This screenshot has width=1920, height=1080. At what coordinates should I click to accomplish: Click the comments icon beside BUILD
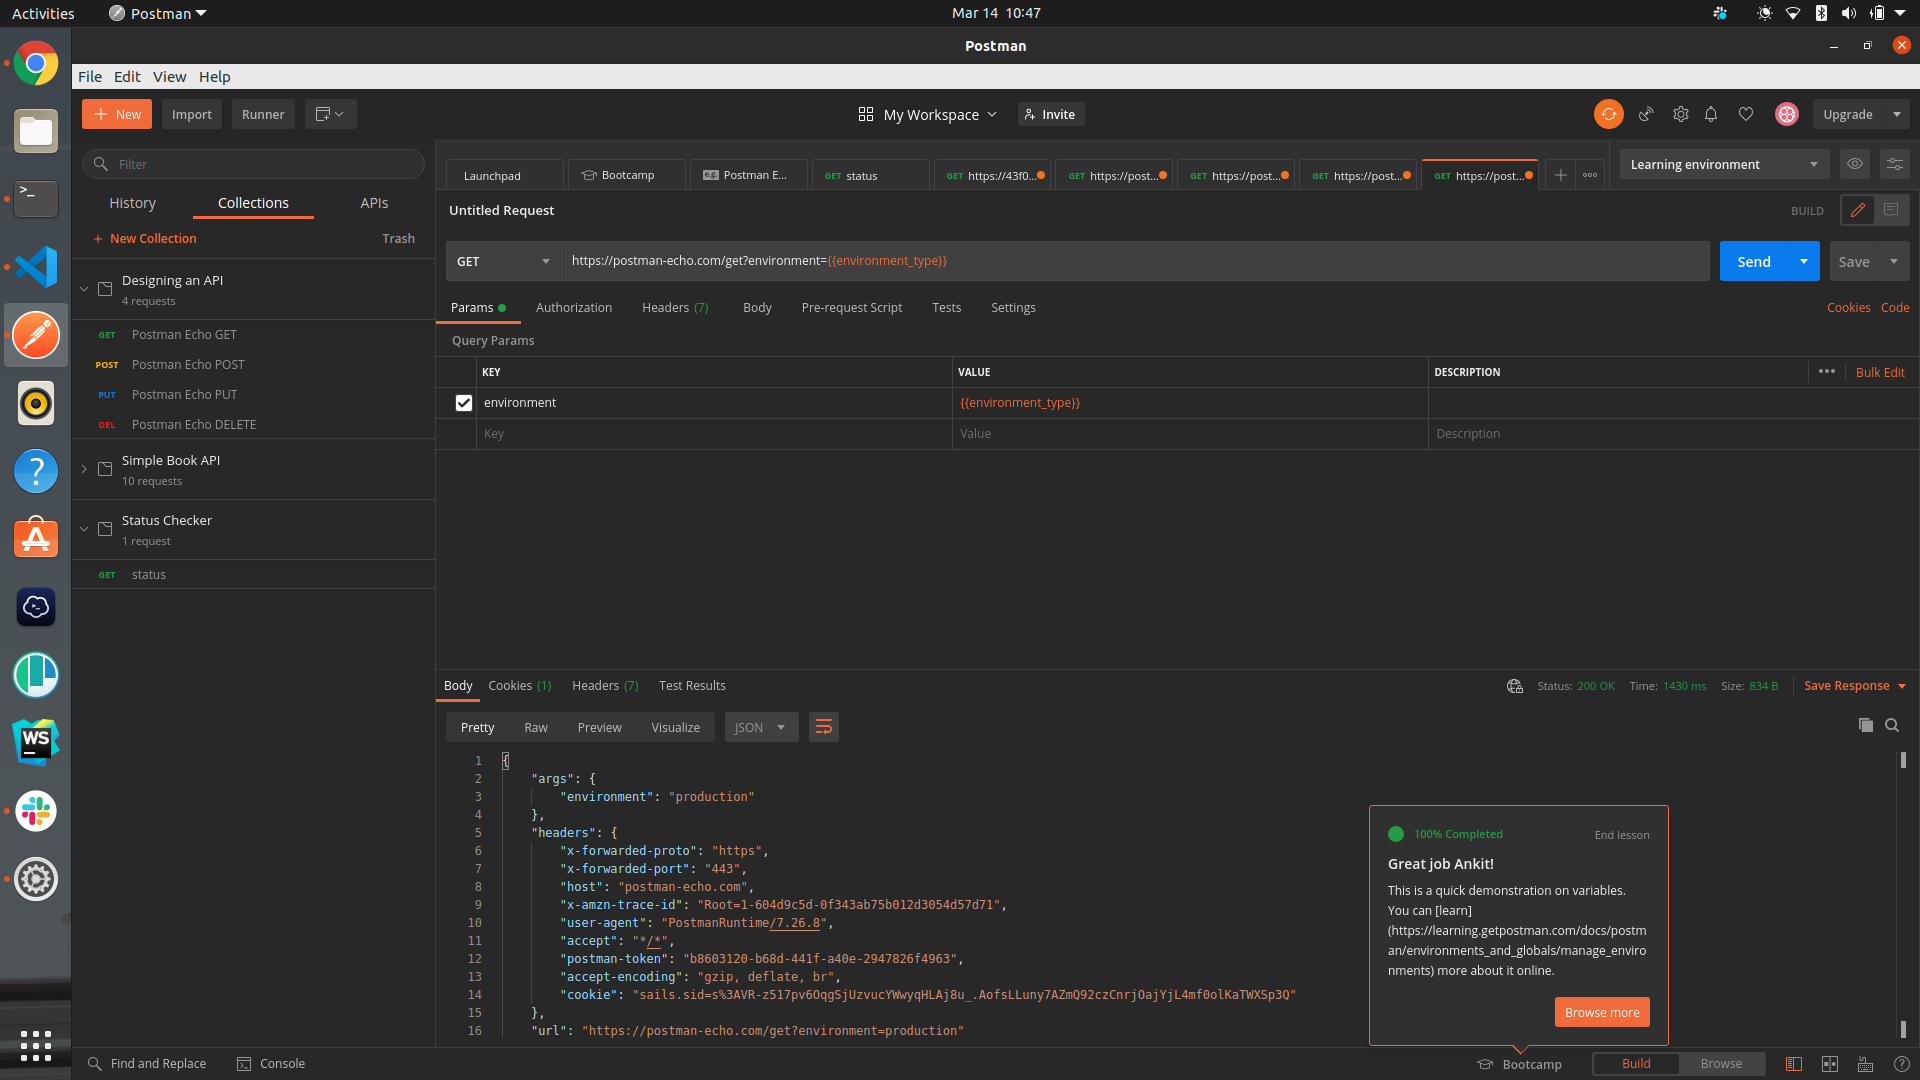(1891, 210)
